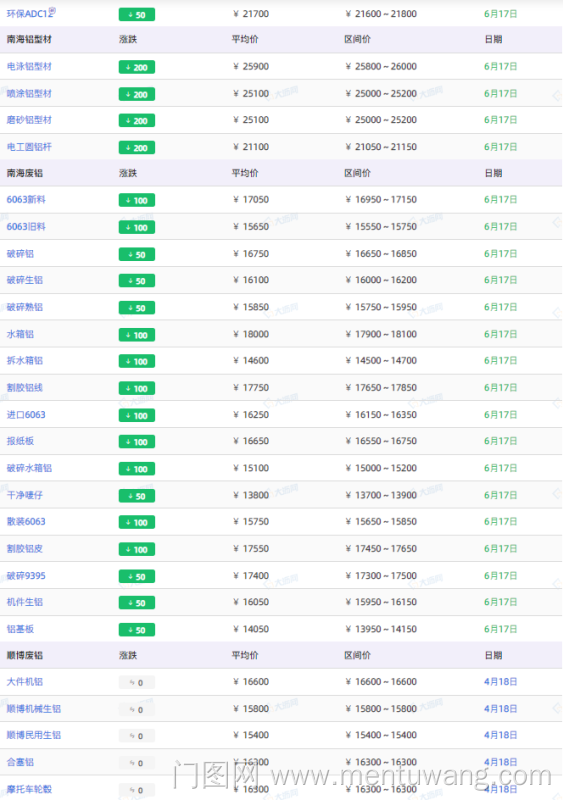Image resolution: width=563 pixels, height=800 pixels.
Task: Open the 6063新料 scrap price link
Action: [x=26, y=199]
